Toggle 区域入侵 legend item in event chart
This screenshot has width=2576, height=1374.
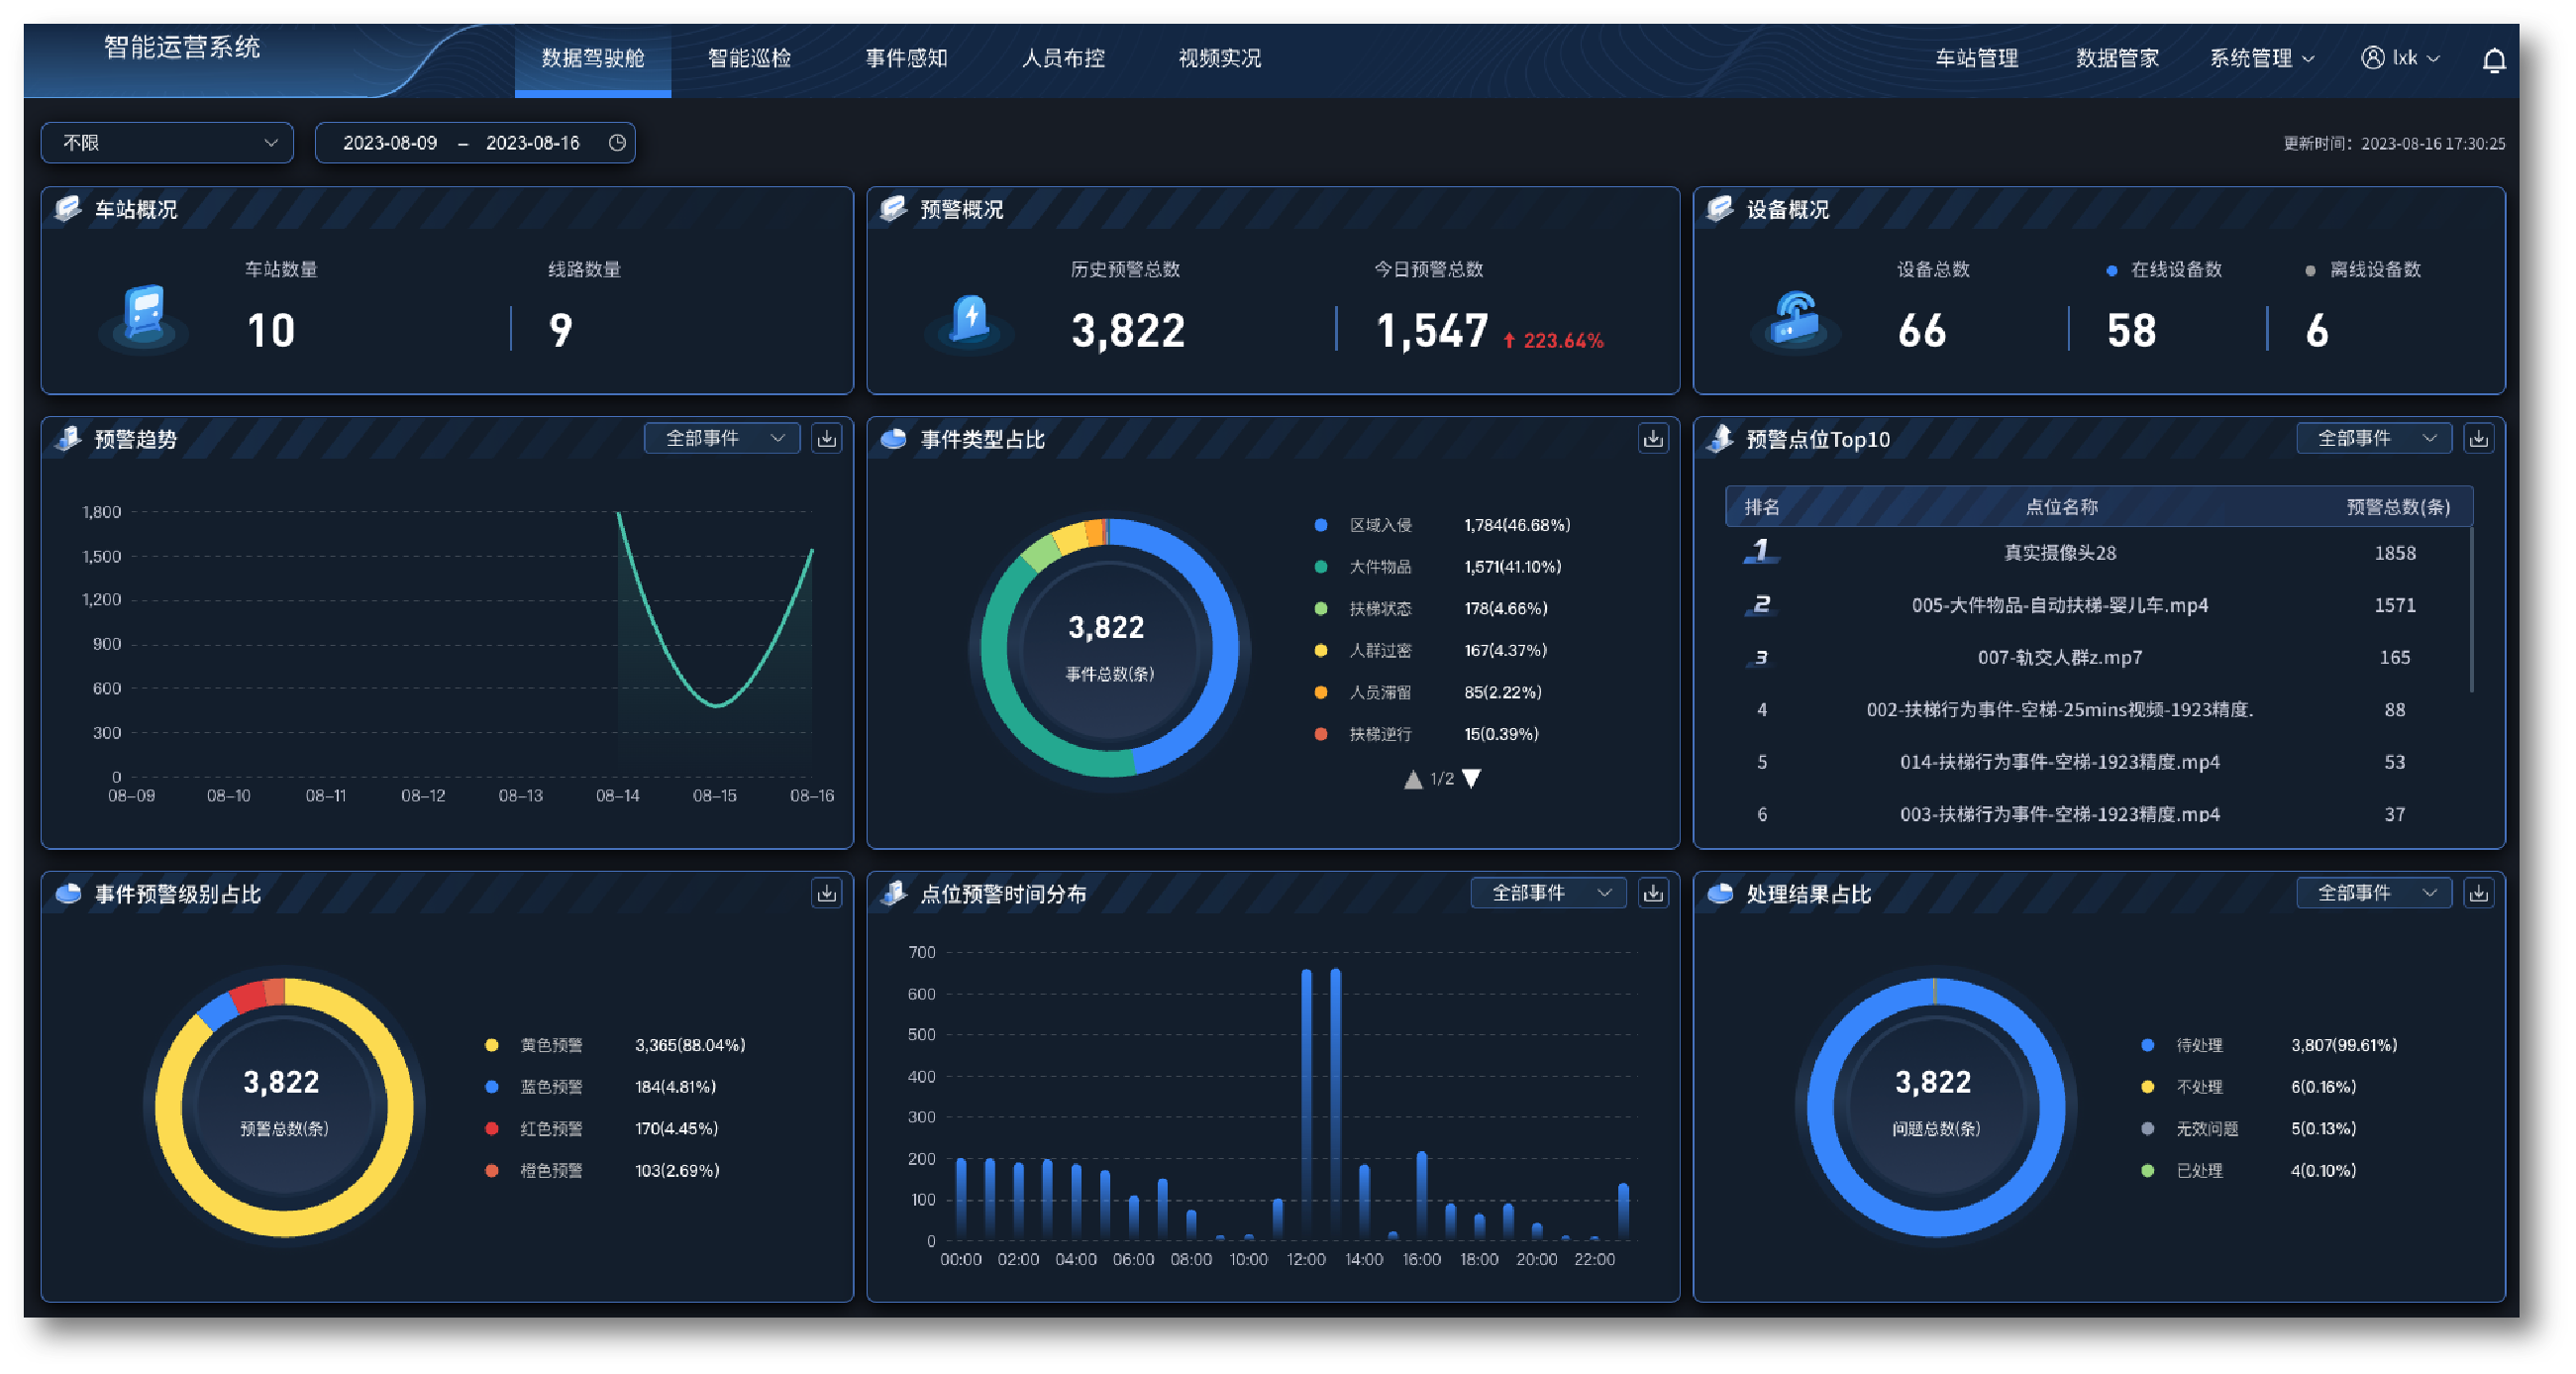(1380, 525)
